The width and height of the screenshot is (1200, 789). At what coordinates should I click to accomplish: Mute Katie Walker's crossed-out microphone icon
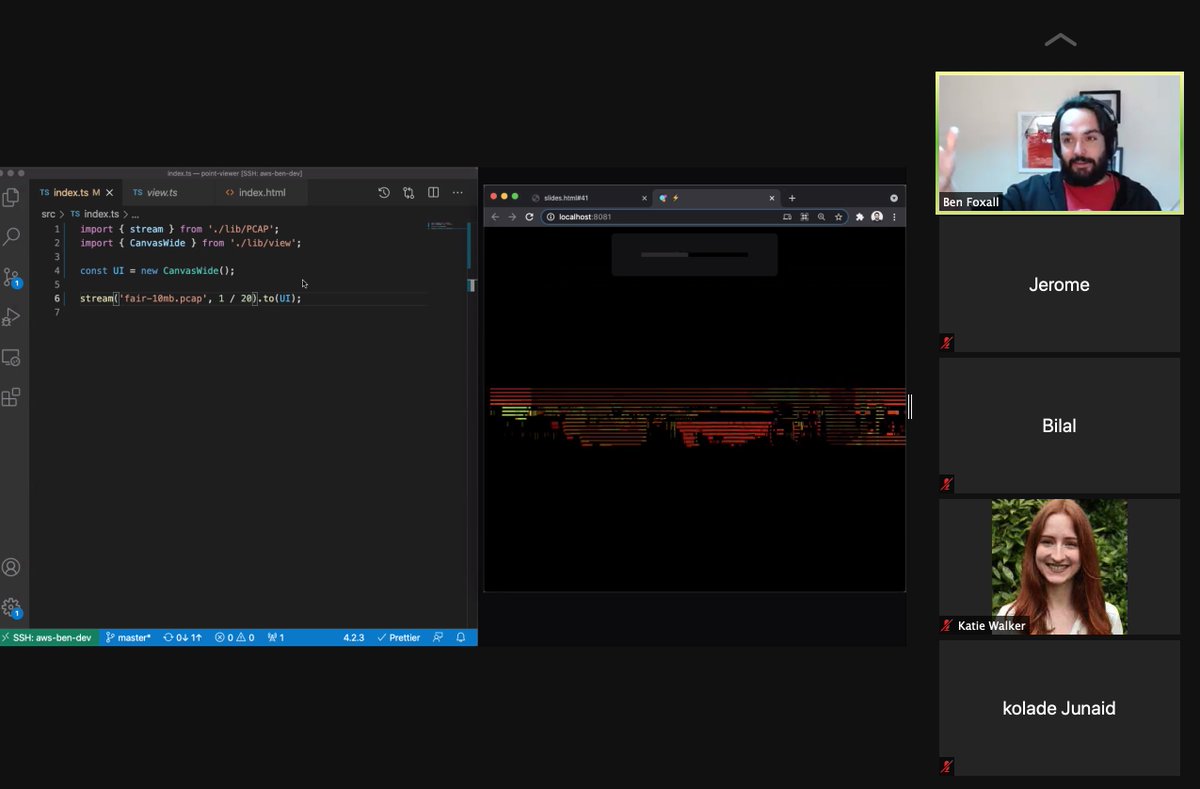946,625
